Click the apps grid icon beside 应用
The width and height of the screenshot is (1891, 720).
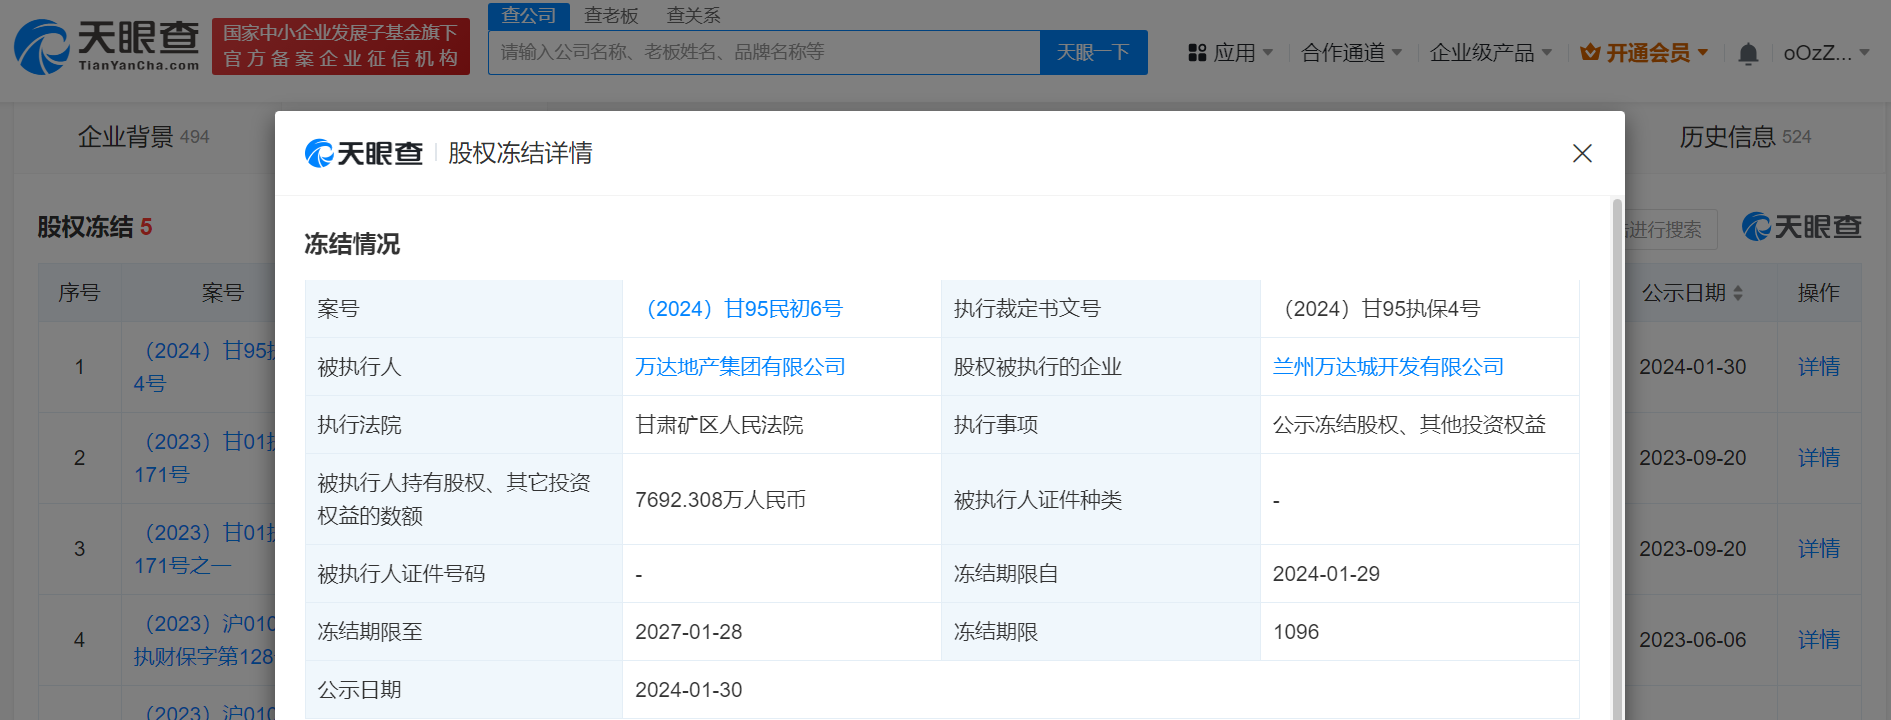[x=1197, y=52]
